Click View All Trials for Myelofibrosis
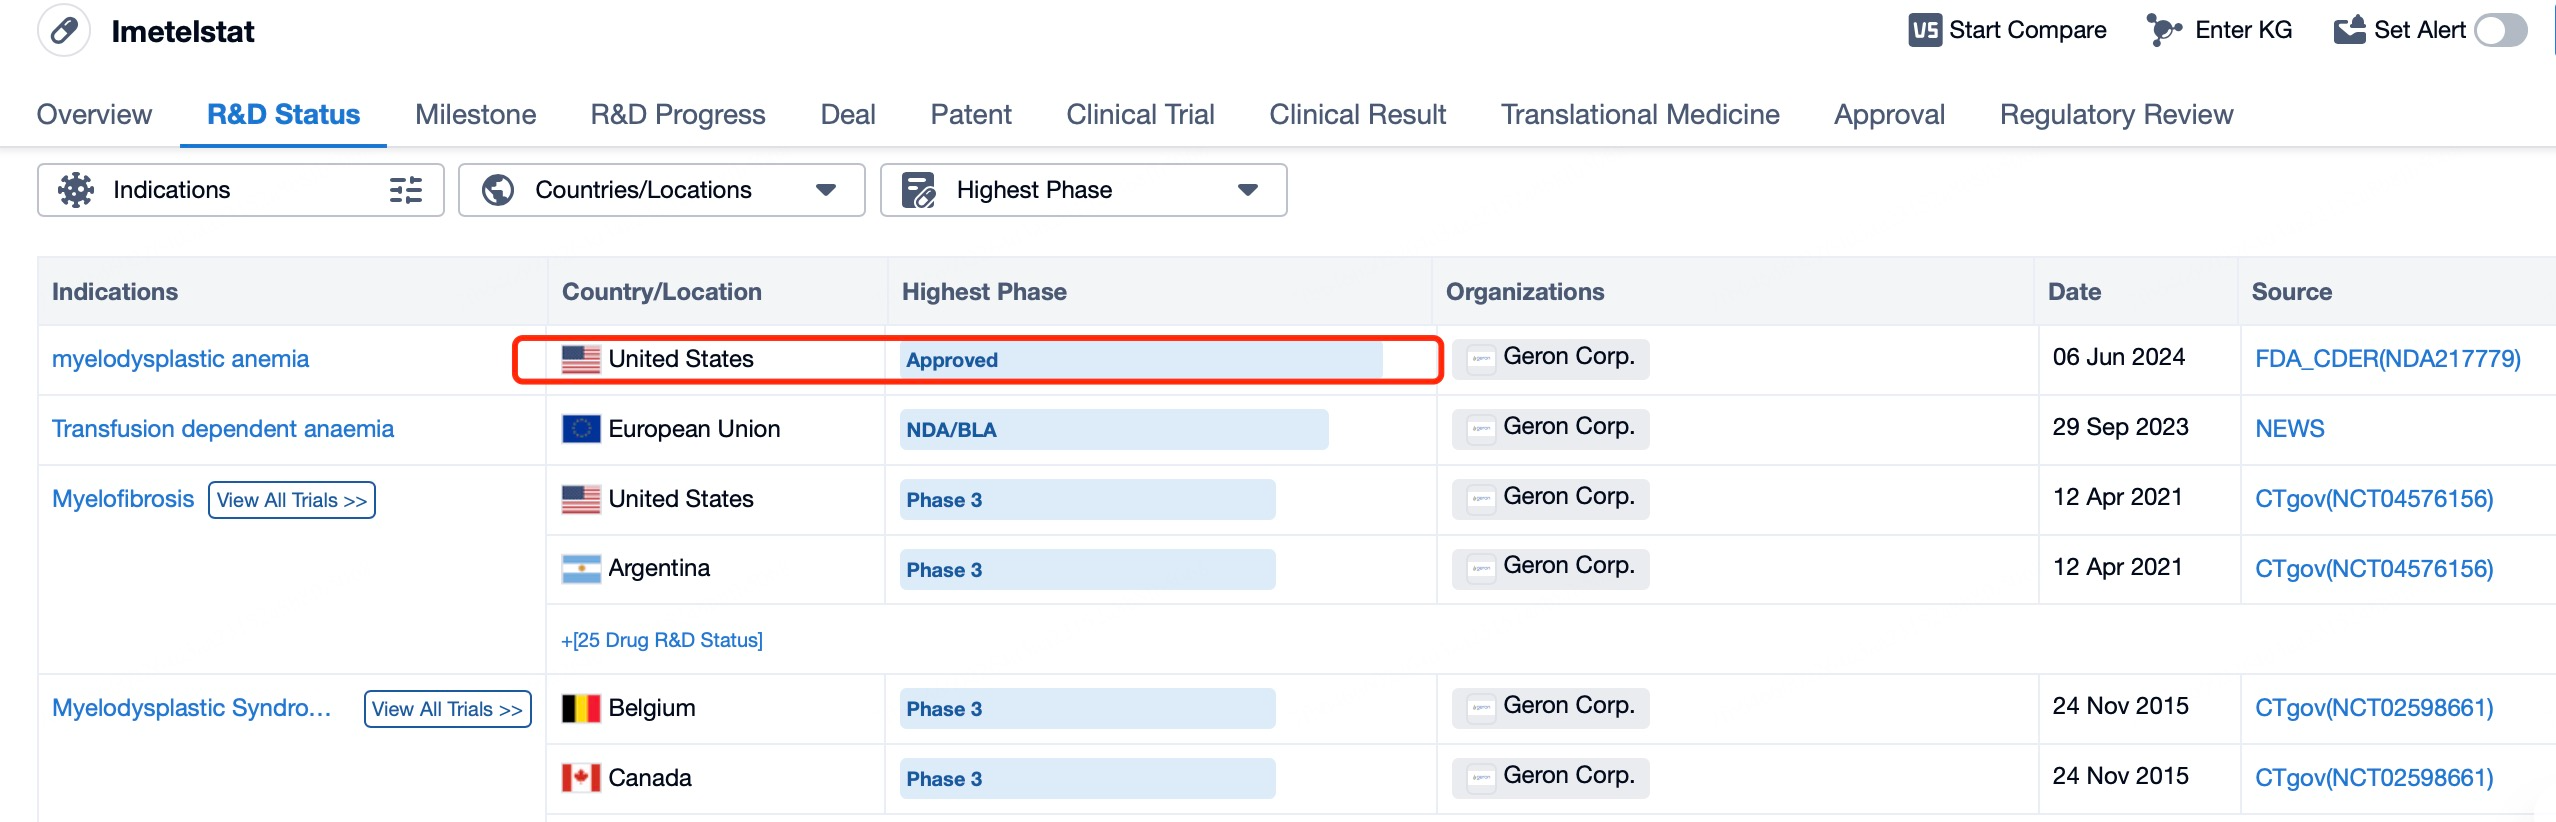This screenshot has width=2556, height=822. coord(291,500)
